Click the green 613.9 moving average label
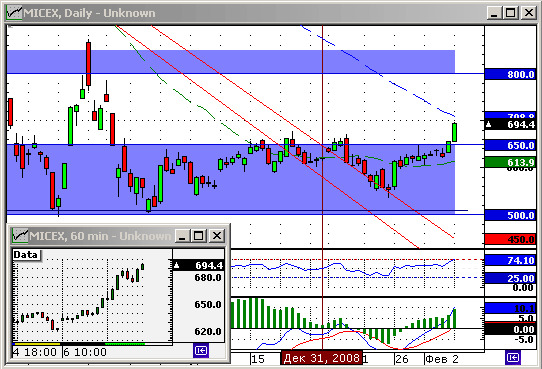 click(511, 162)
